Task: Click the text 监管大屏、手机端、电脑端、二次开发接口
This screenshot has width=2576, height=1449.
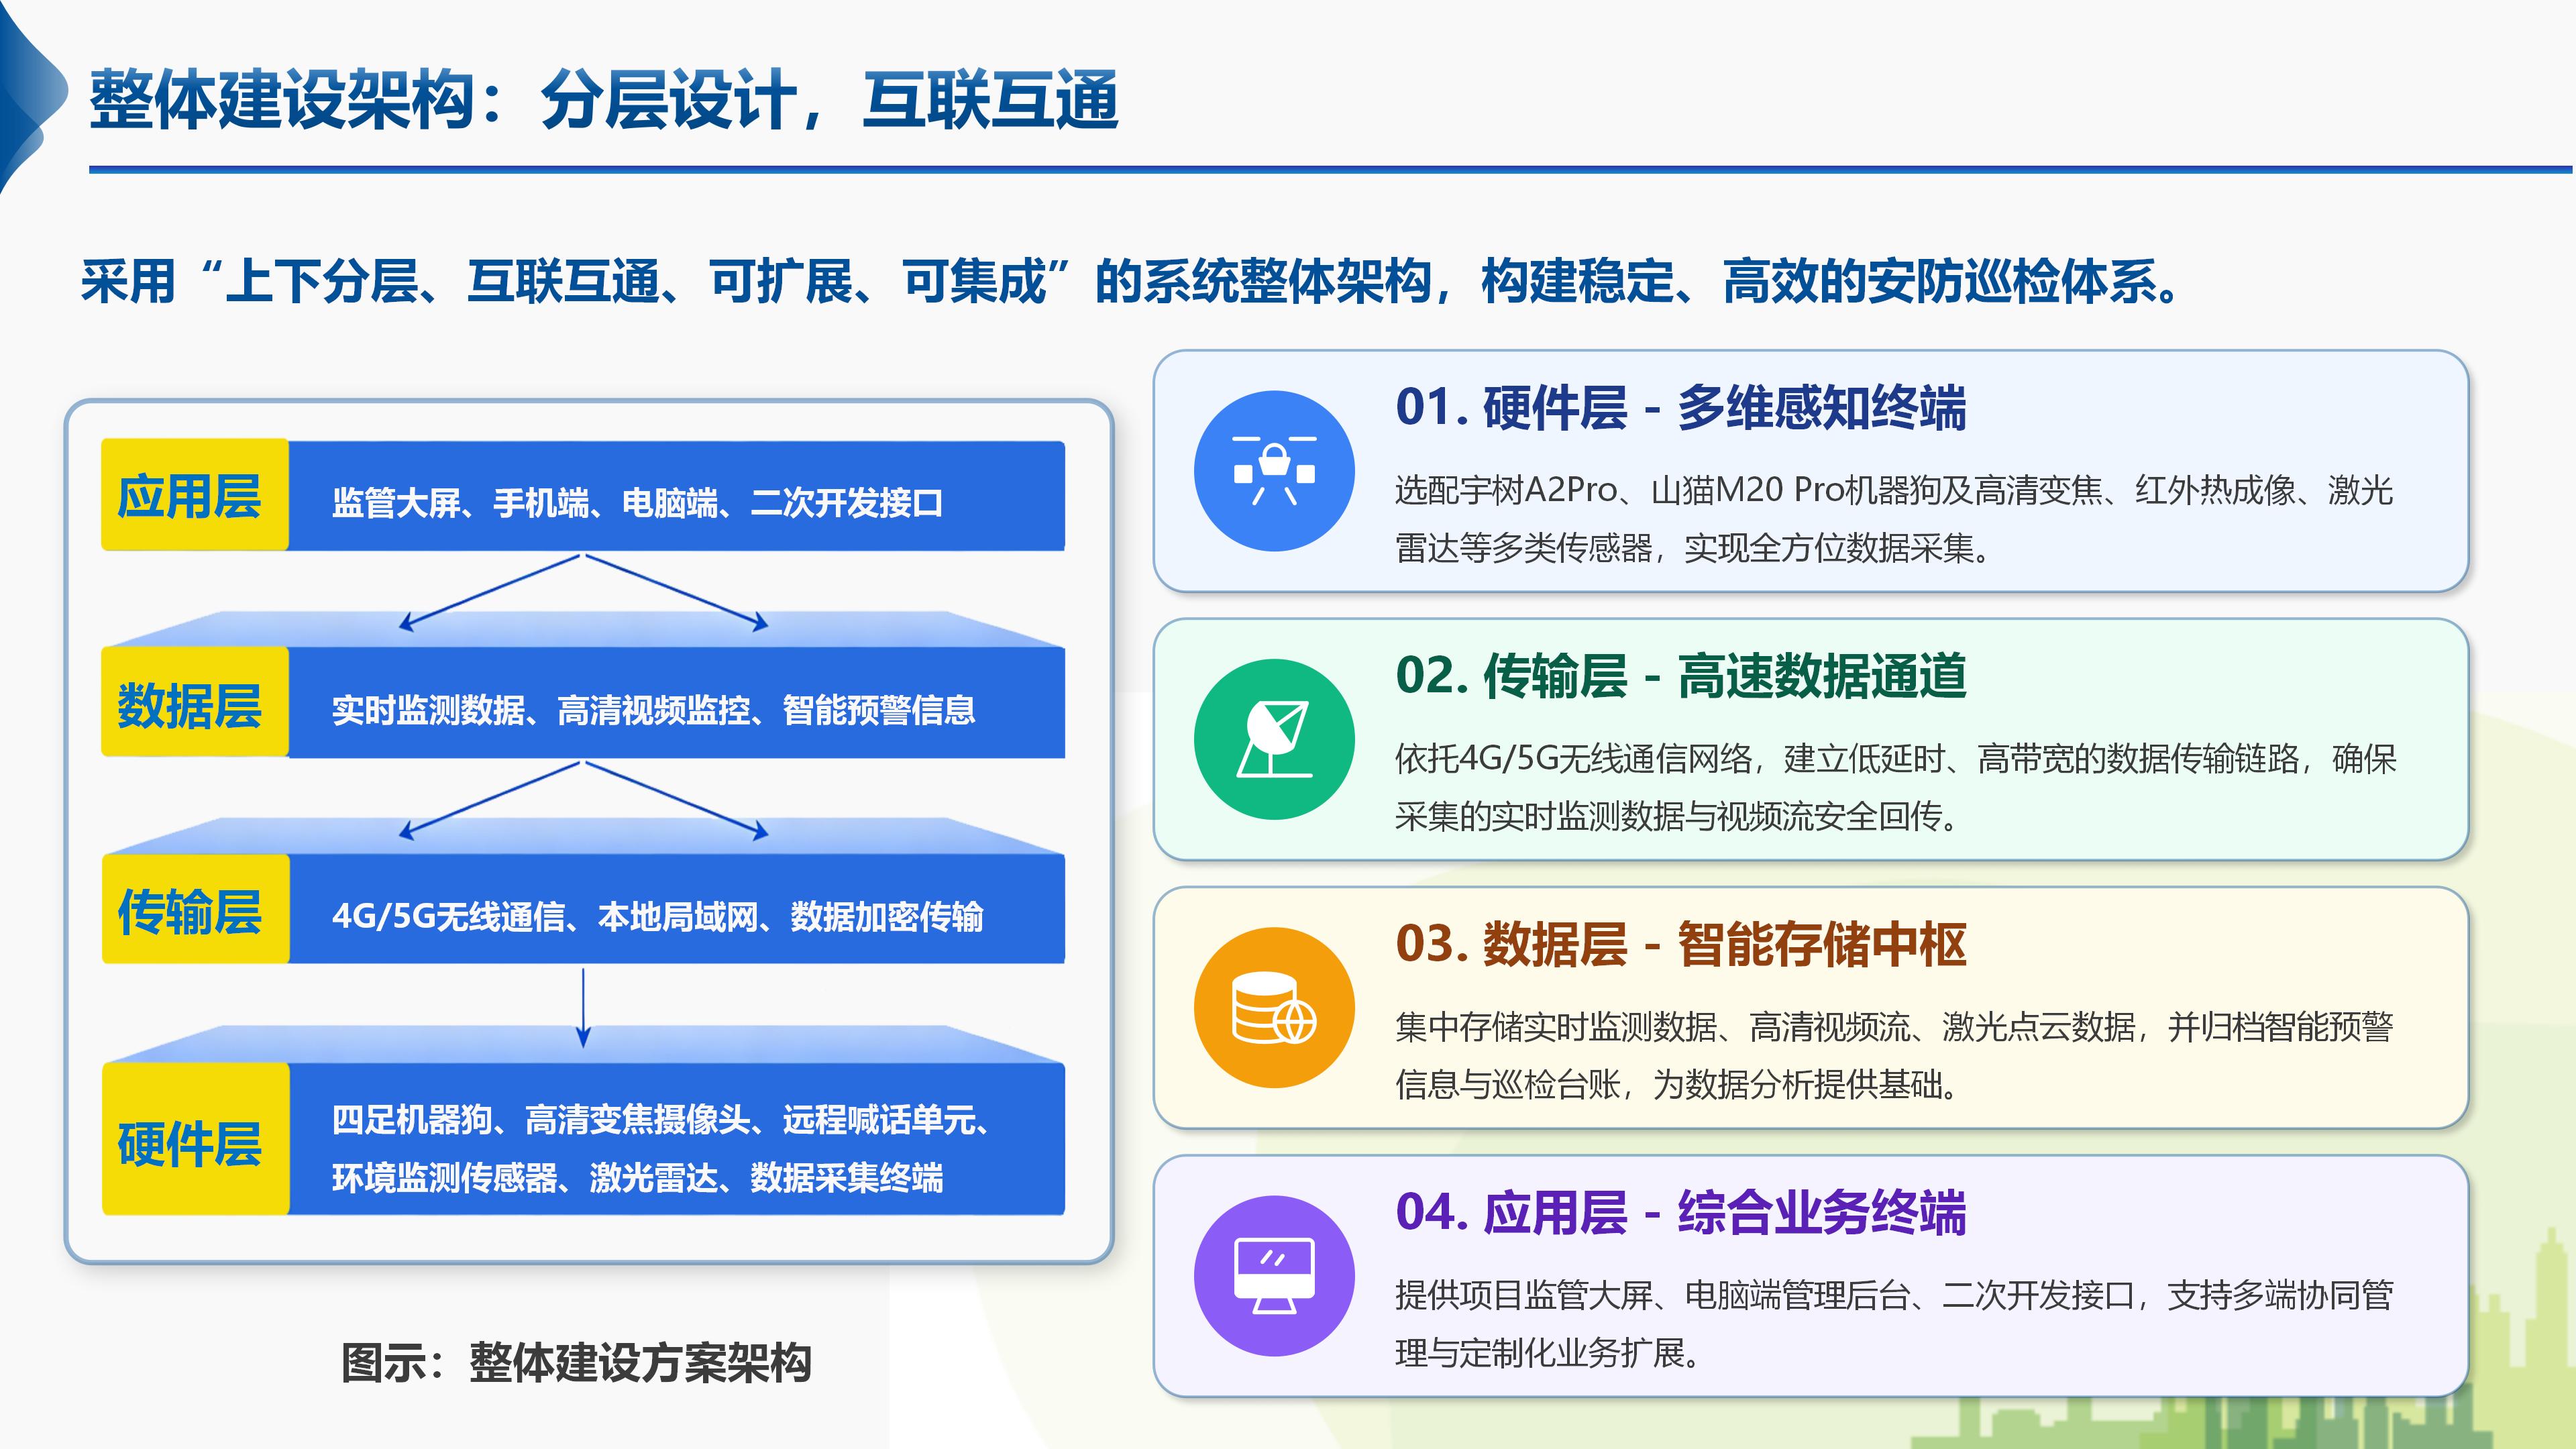Action: pos(637,503)
